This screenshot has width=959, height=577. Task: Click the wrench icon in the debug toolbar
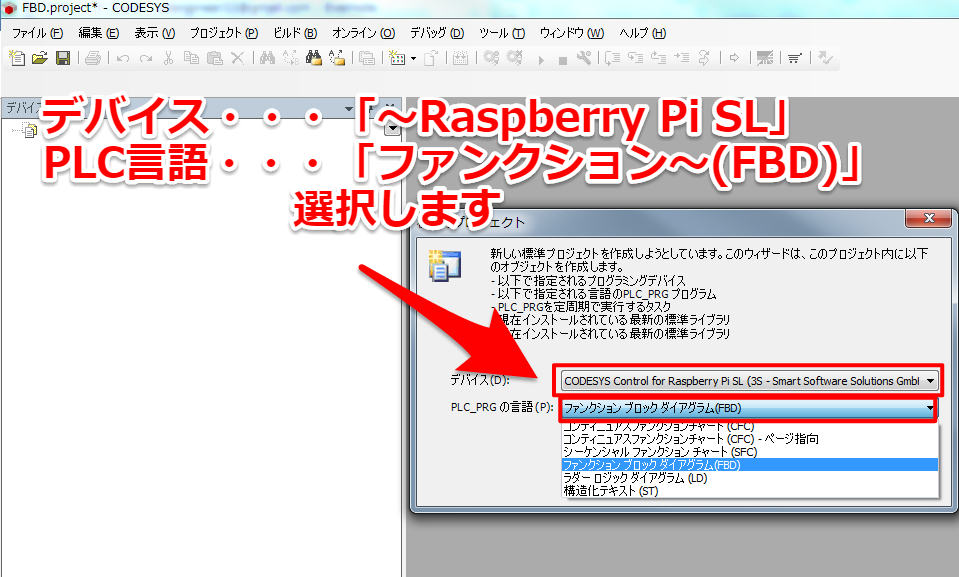click(585, 58)
